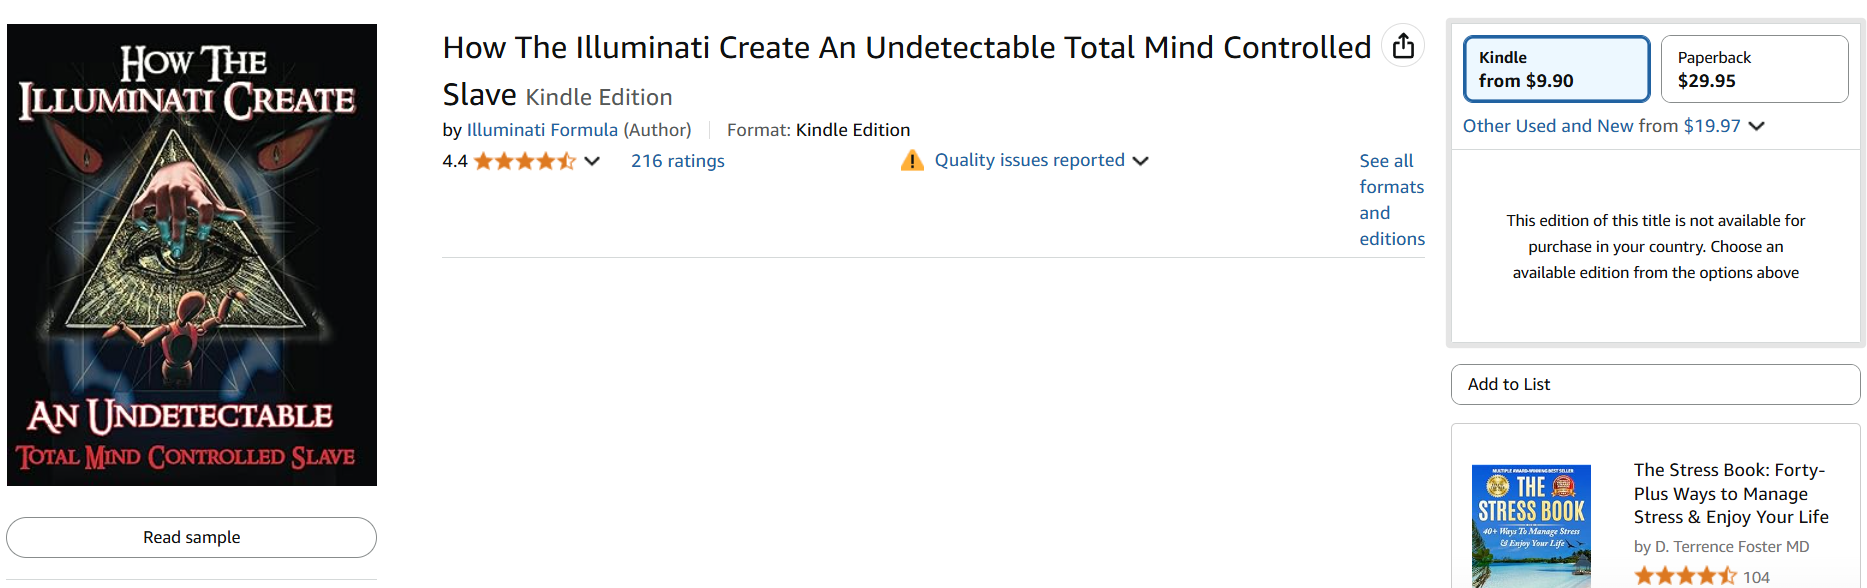Viewport: 1867px width, 588px height.
Task: Open The Stress Book cover thumbnail
Action: [x=1531, y=526]
